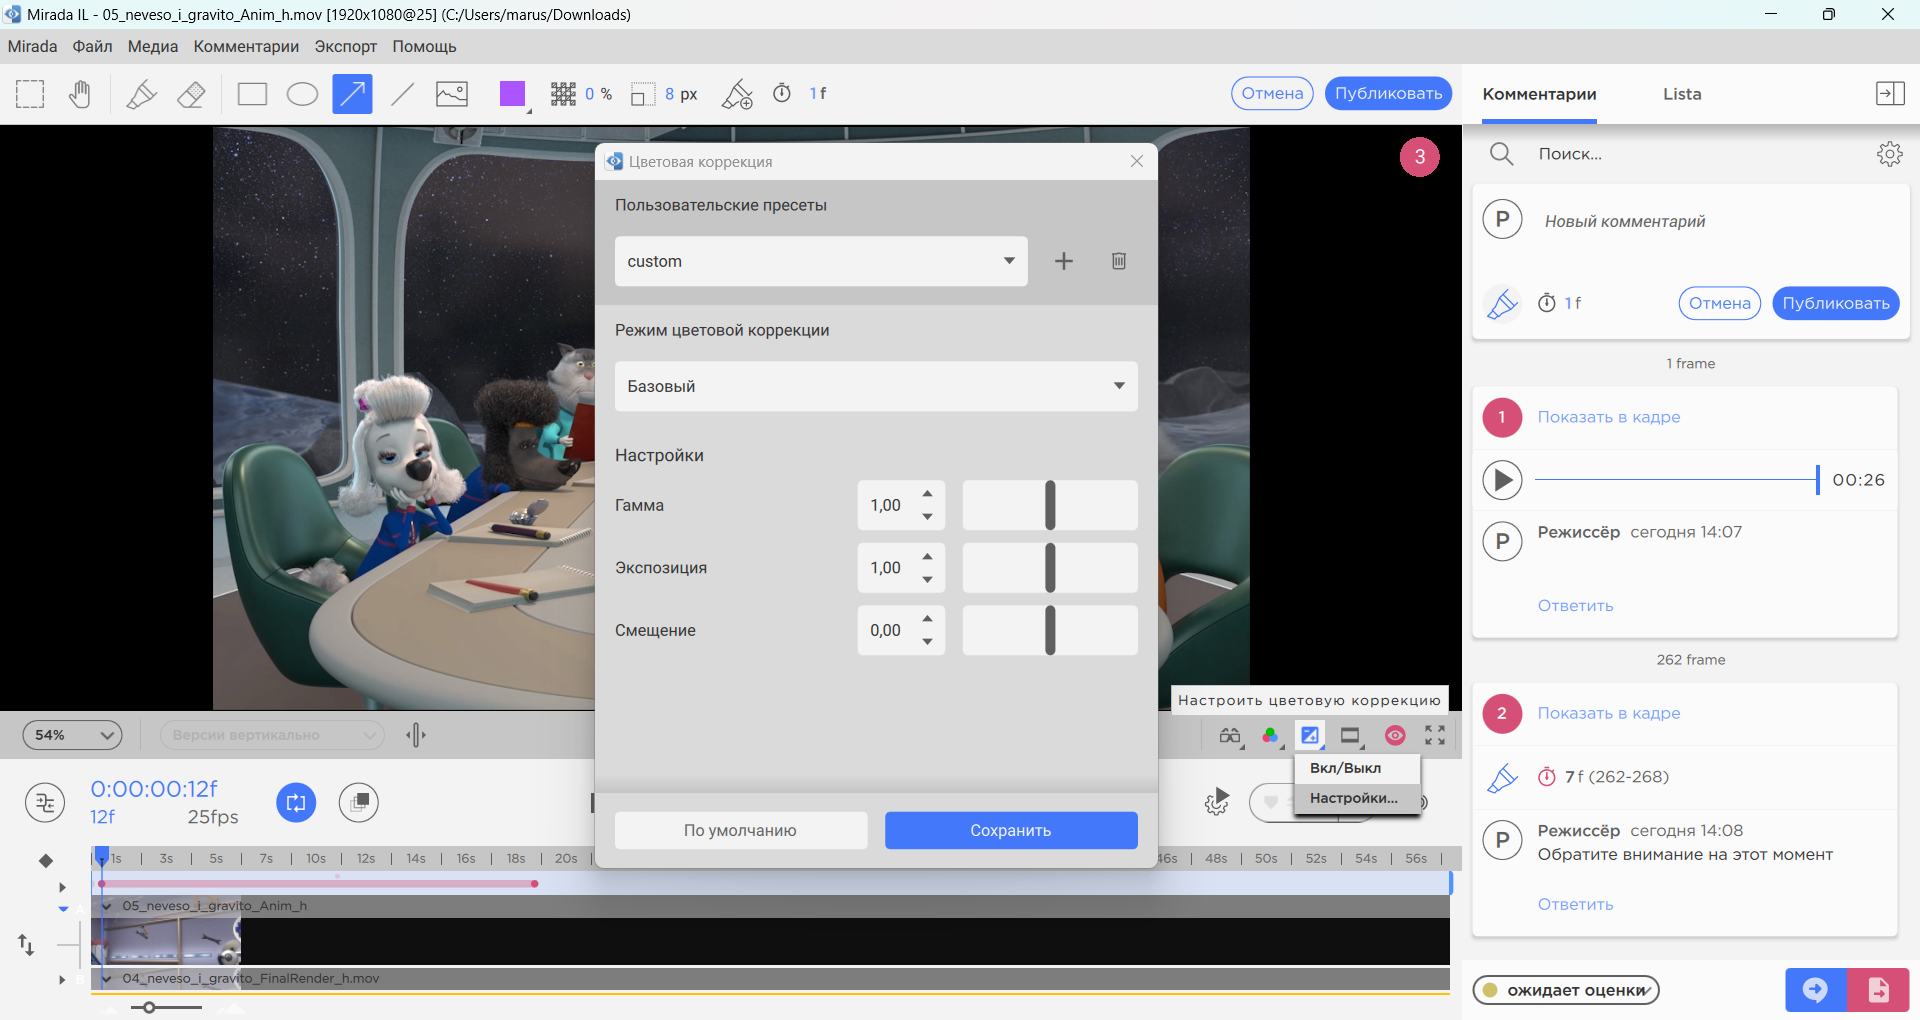Open the stereo glasses view options
Screen dimensions: 1920x1020
pos(1229,736)
